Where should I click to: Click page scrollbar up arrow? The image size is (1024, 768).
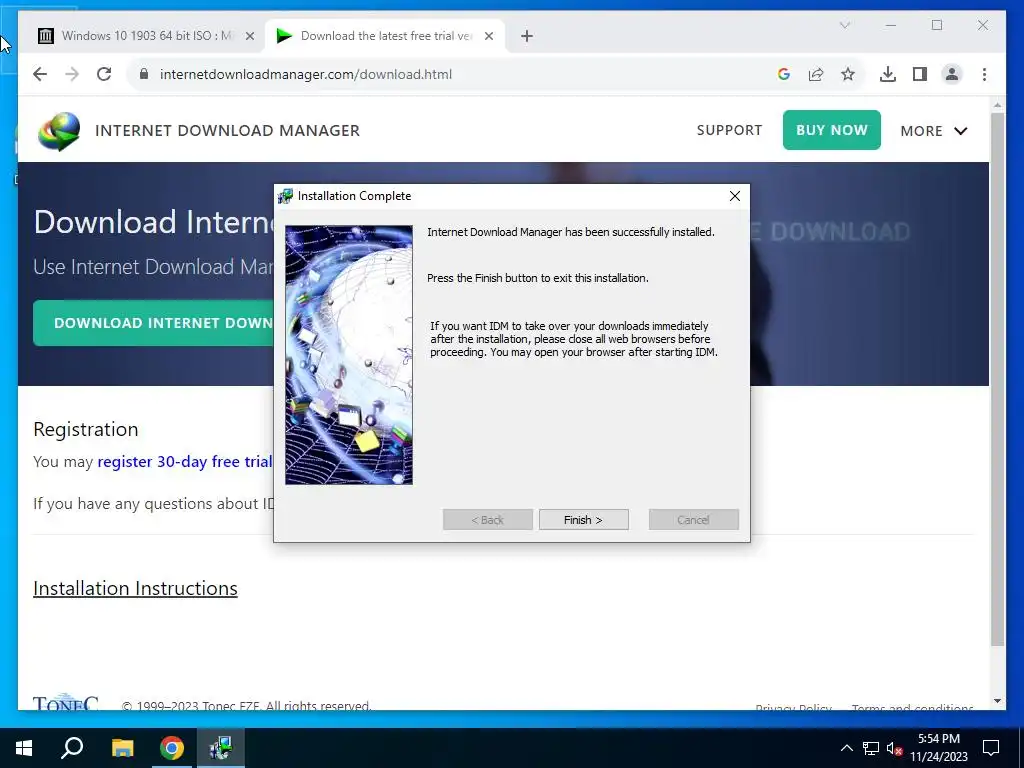pyautogui.click(x=997, y=104)
